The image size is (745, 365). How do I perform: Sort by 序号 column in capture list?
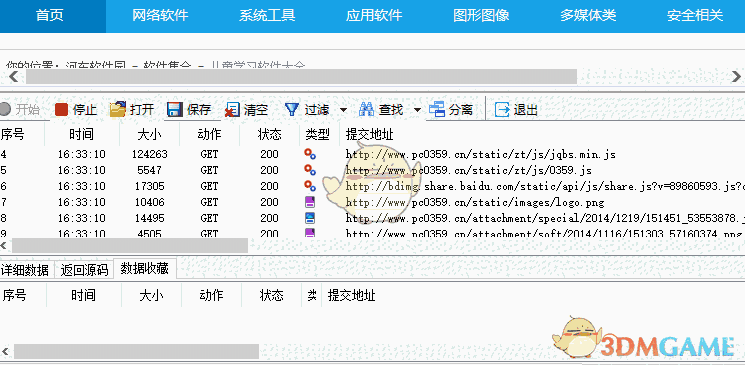[22, 134]
